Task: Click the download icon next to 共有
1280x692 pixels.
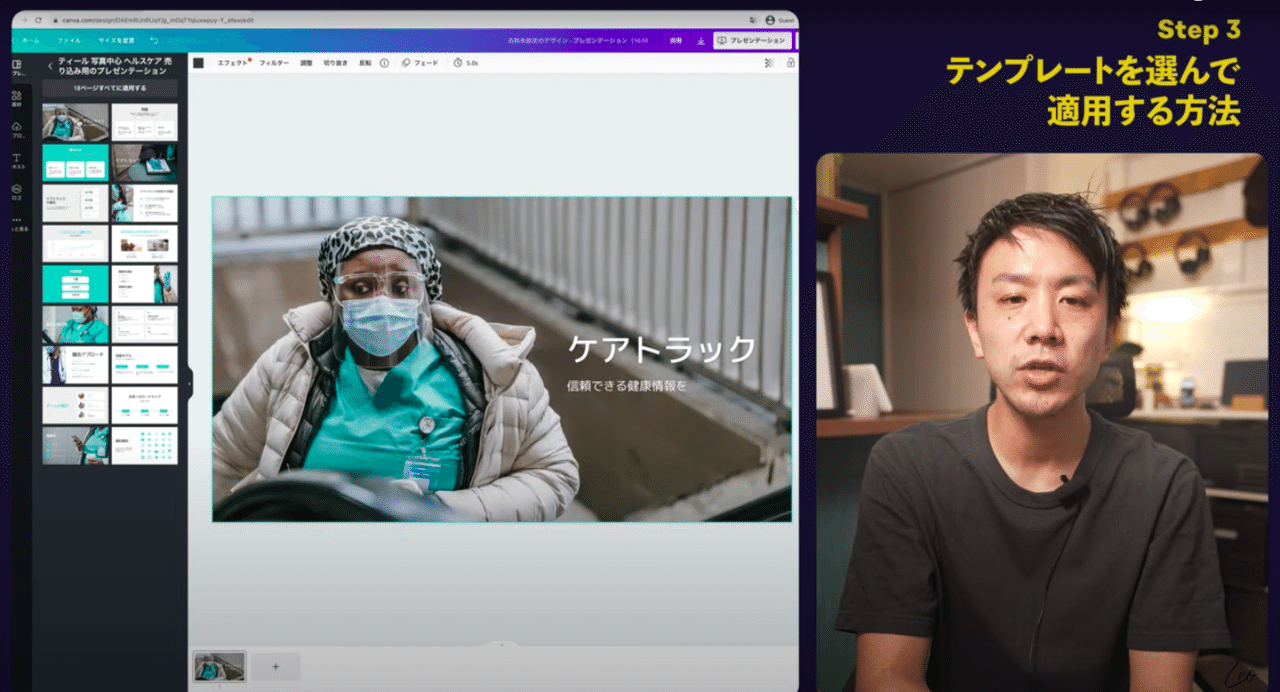Action: 700,40
